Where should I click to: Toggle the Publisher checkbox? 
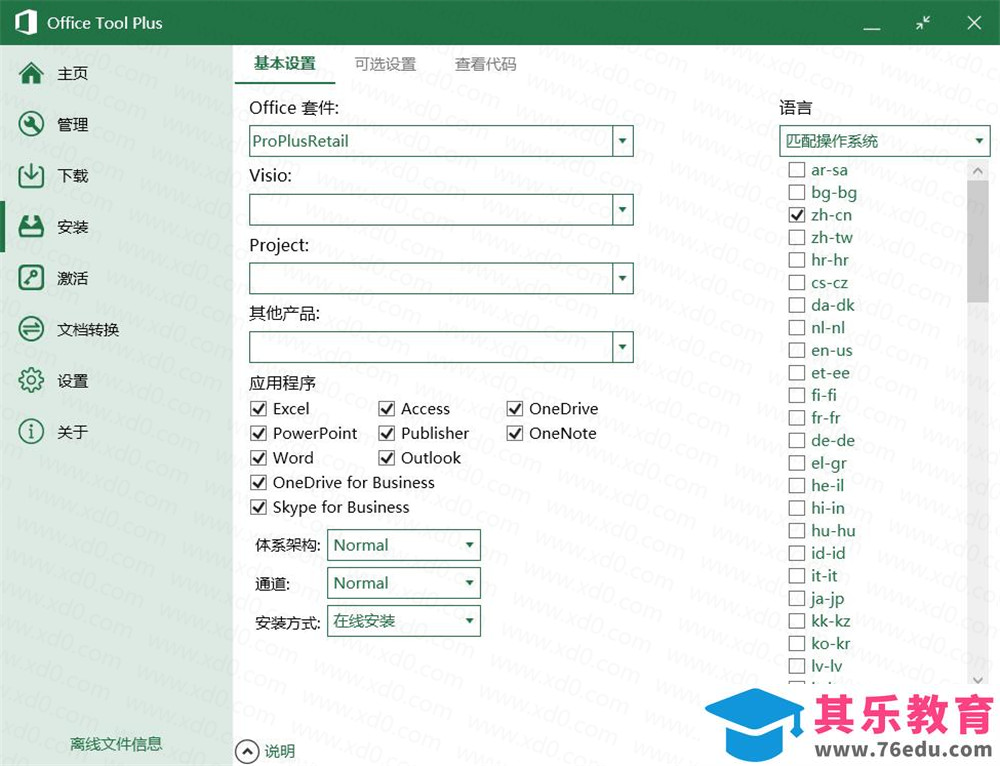[x=386, y=434]
